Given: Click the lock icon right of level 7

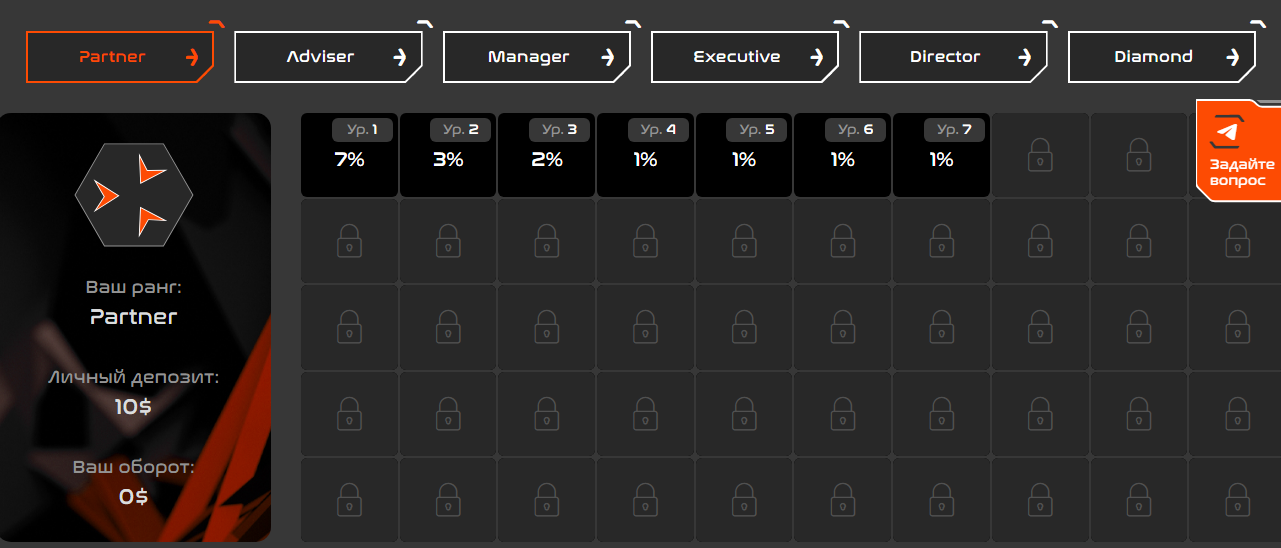Looking at the screenshot, I should (1040, 155).
